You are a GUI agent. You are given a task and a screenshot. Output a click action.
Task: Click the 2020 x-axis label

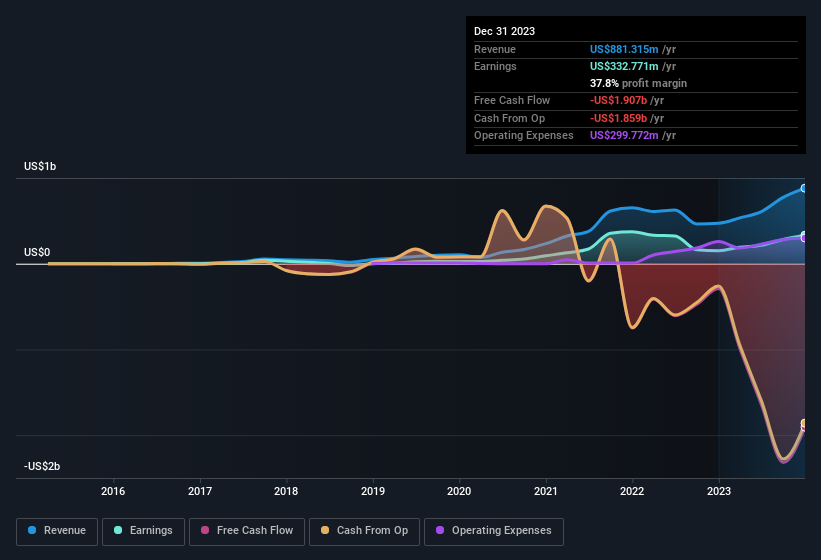pos(459,491)
